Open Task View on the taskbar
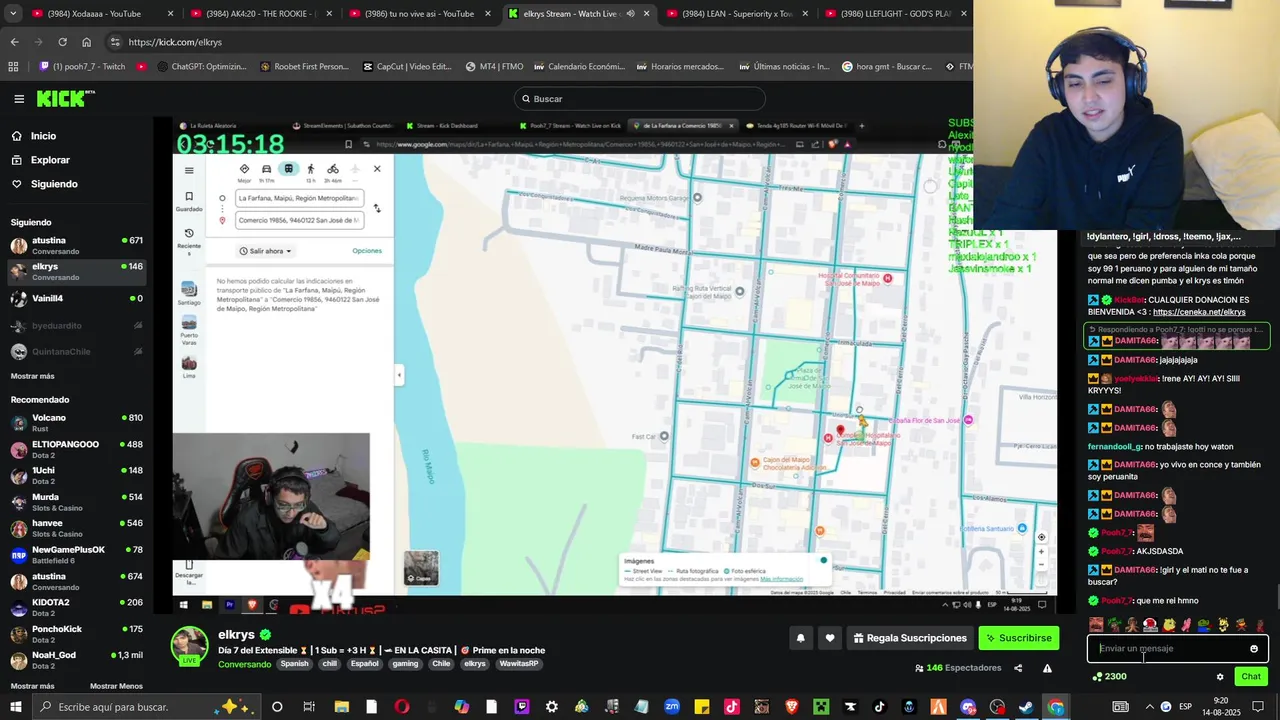Screen dimensions: 1280x720 [309, 707]
